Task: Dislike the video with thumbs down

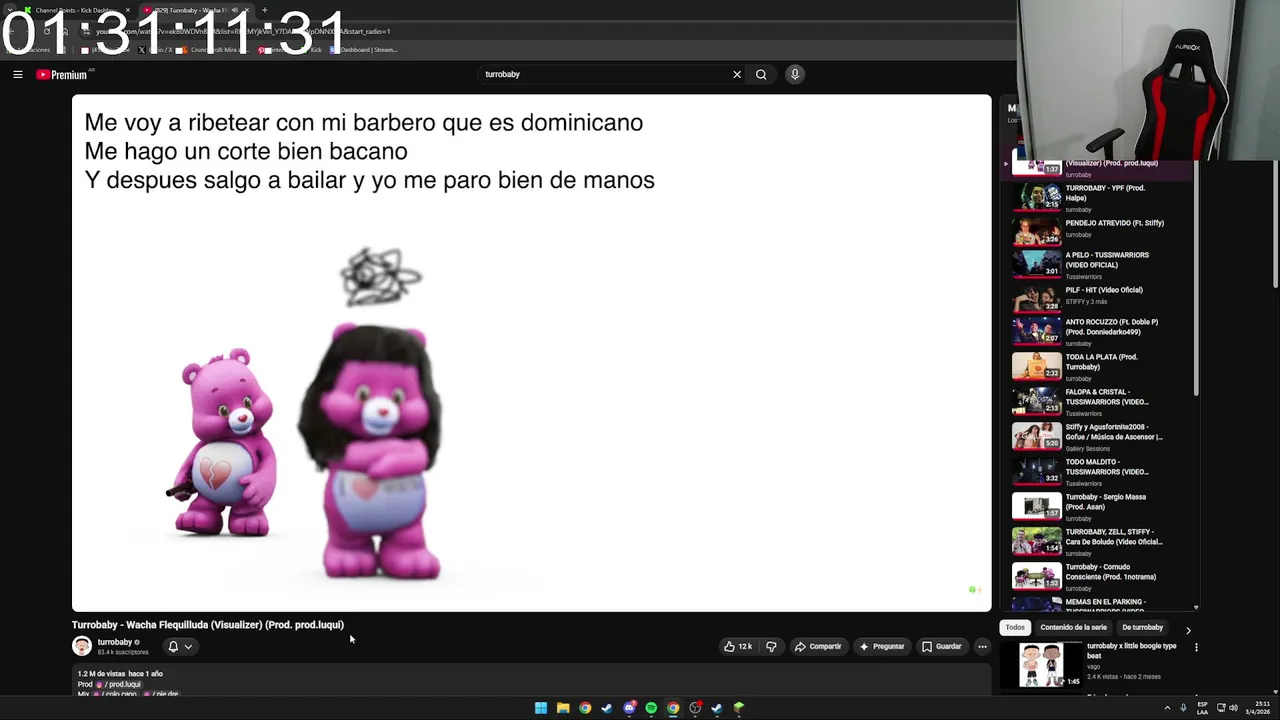Action: tap(771, 646)
